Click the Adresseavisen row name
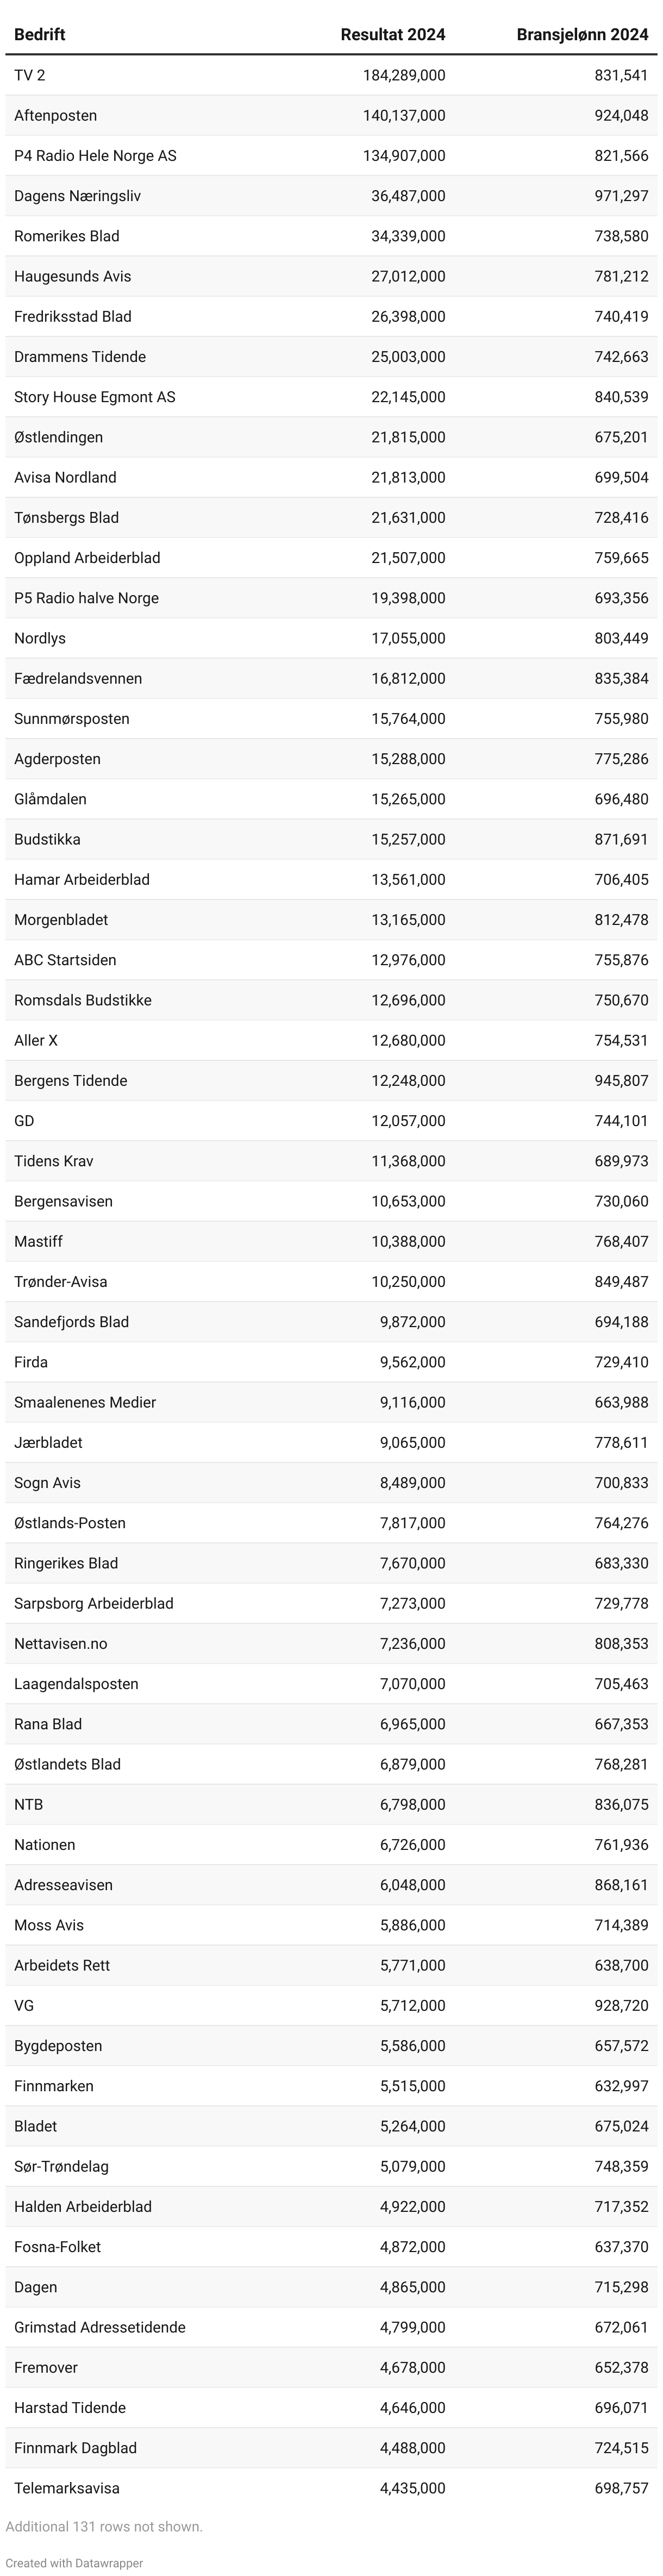This screenshot has width=663, height=2576. (63, 1884)
